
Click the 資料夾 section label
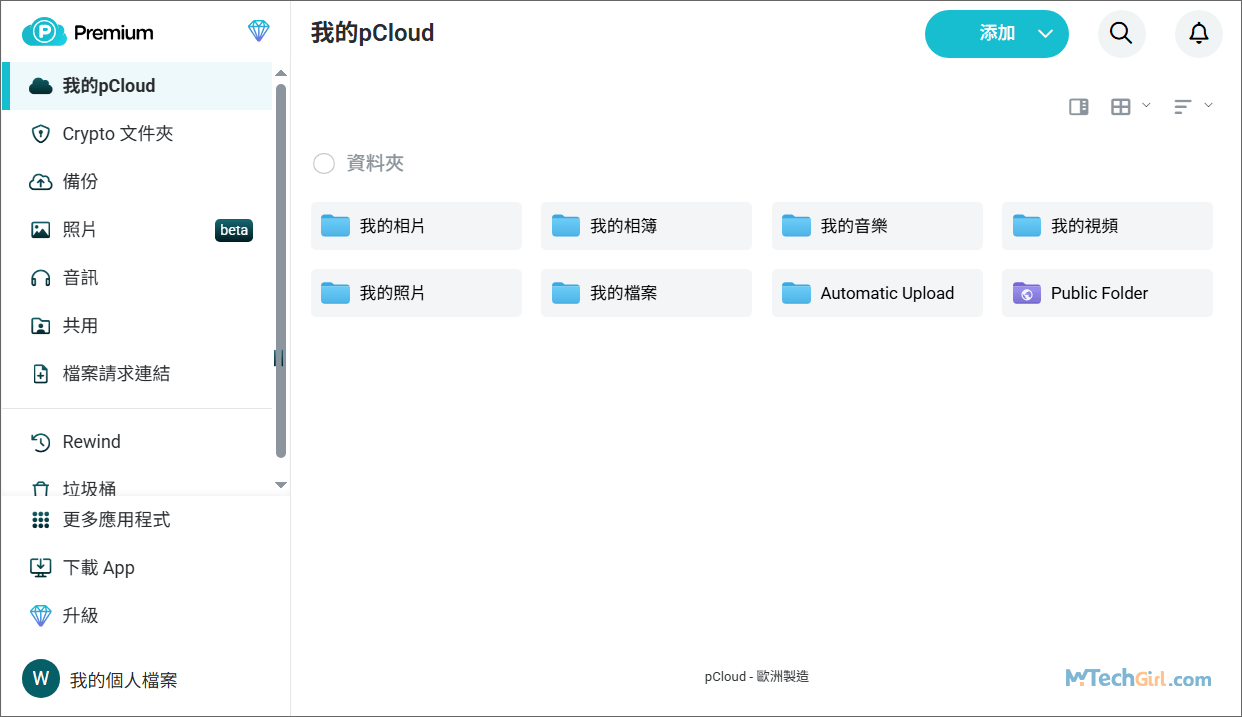[375, 163]
